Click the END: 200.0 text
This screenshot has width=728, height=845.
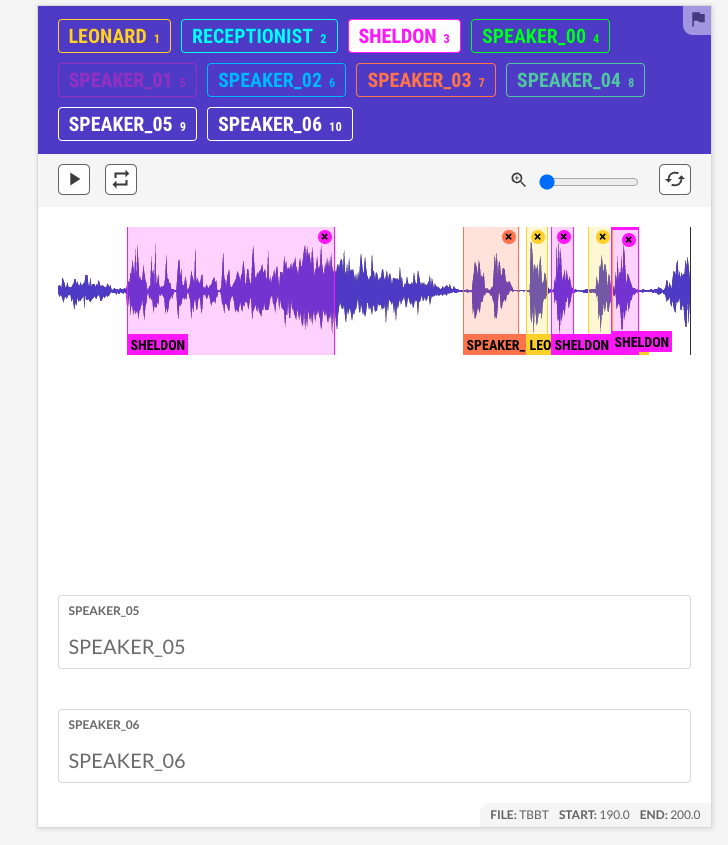[670, 815]
